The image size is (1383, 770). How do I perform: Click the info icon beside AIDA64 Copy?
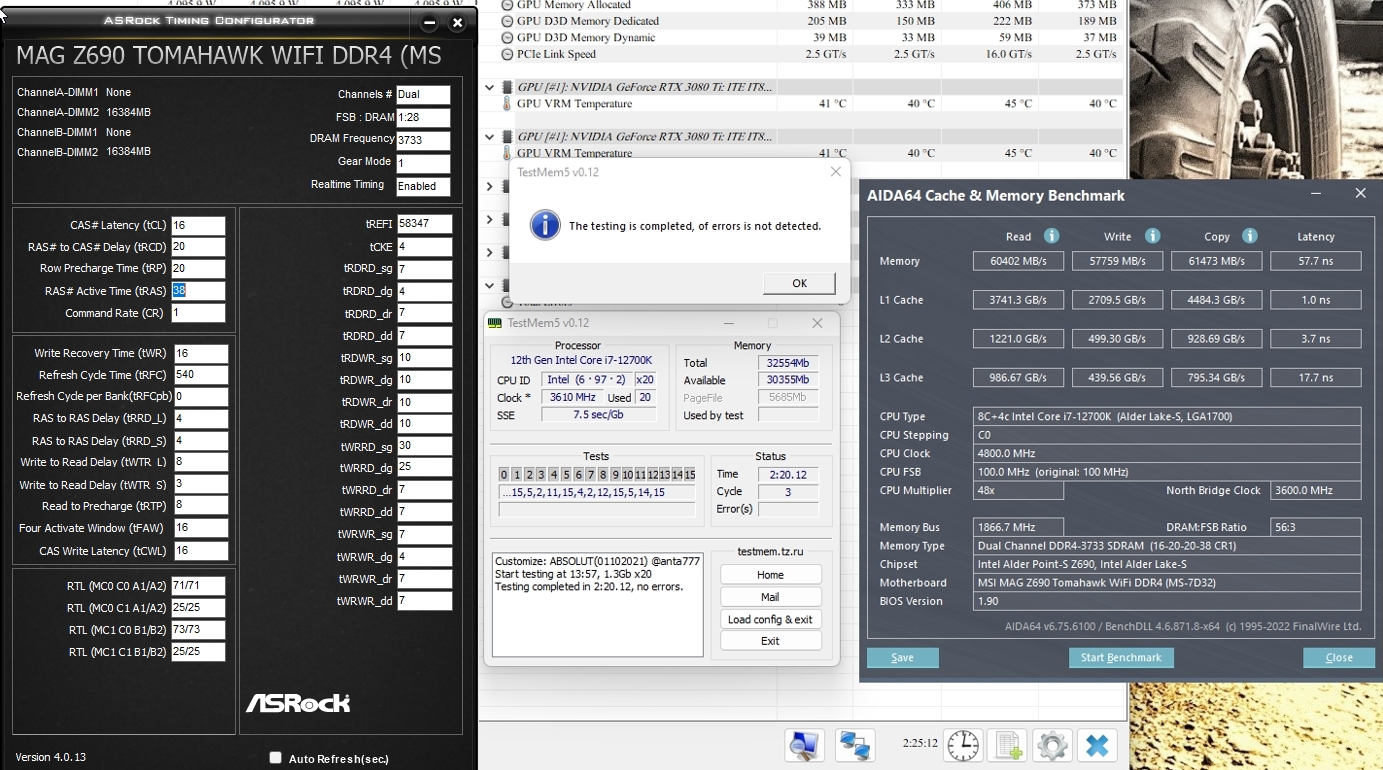1249,236
